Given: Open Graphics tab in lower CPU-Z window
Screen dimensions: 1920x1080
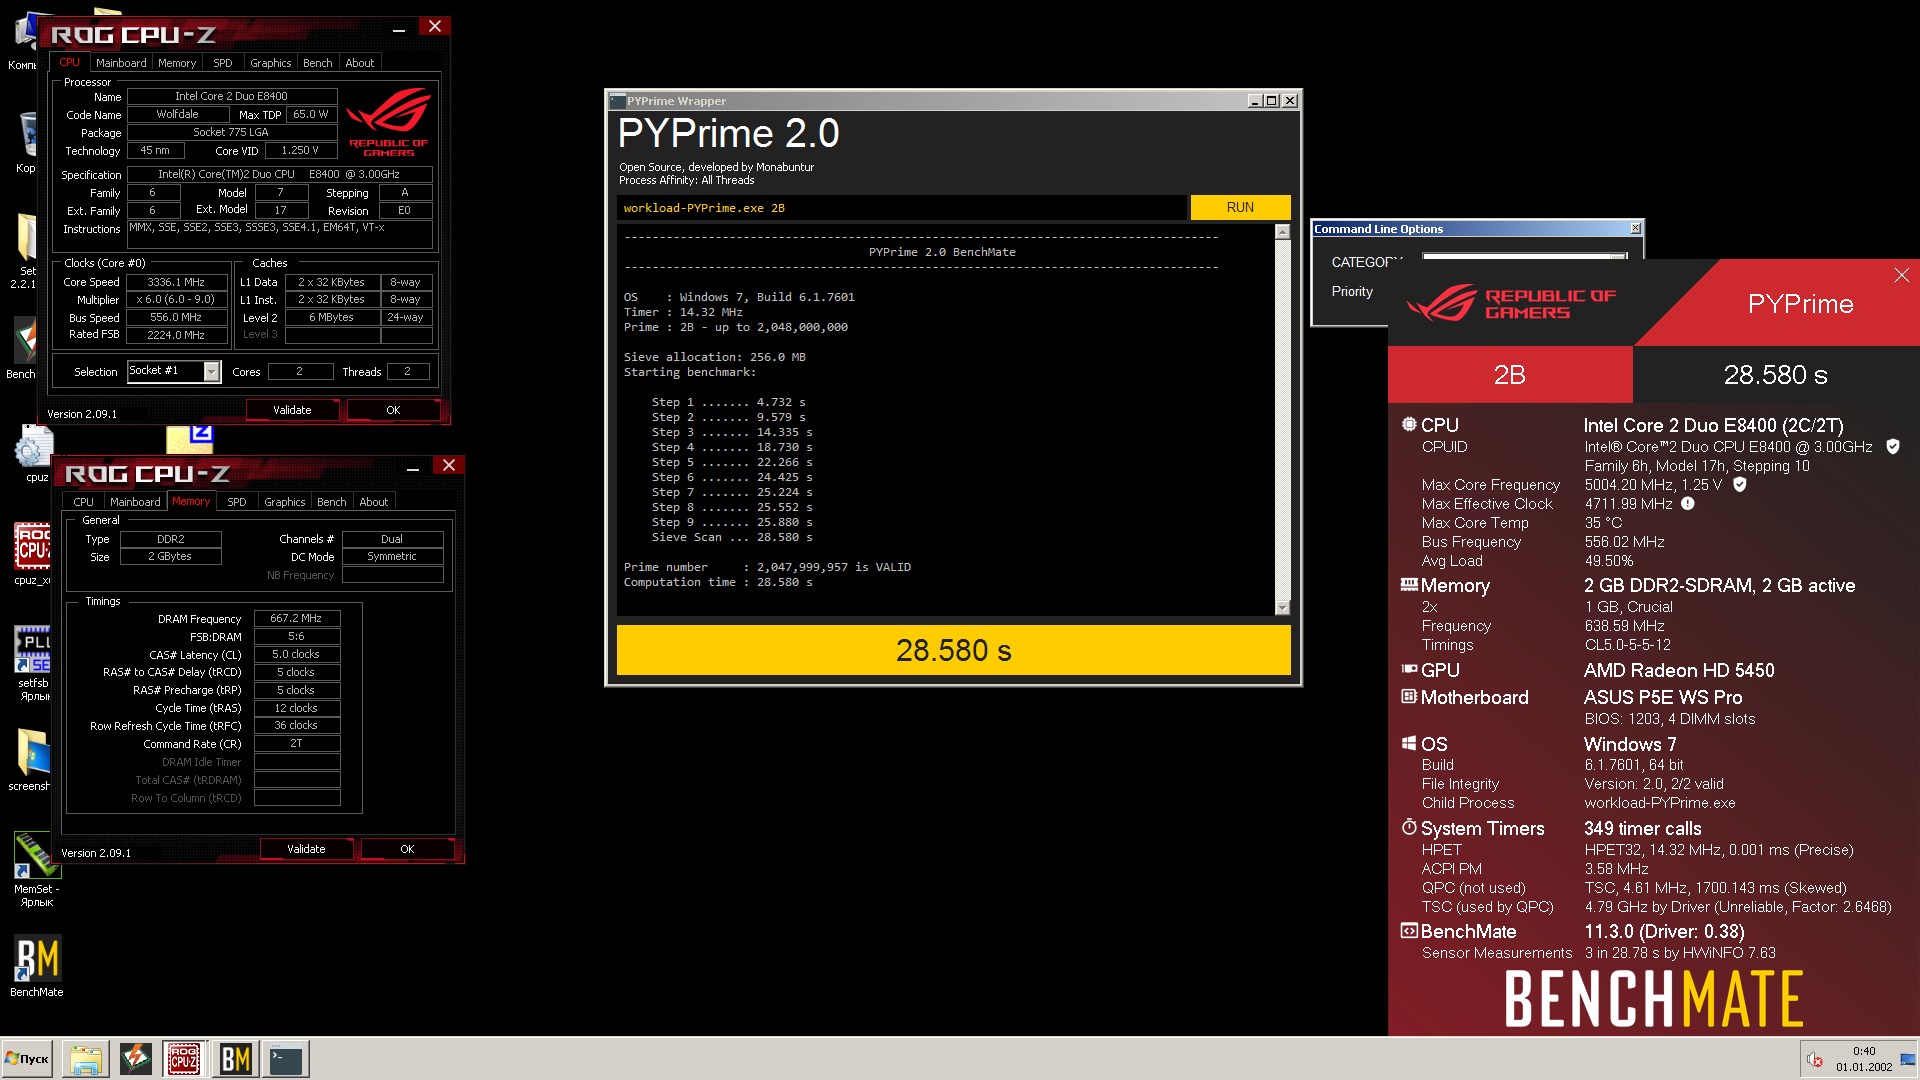Looking at the screenshot, I should (x=285, y=502).
